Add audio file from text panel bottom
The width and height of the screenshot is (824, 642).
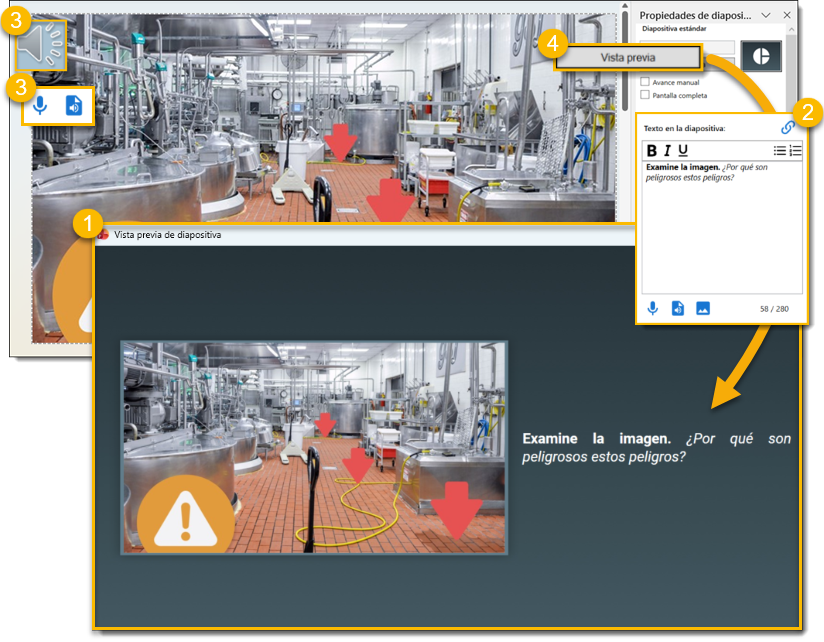678,308
